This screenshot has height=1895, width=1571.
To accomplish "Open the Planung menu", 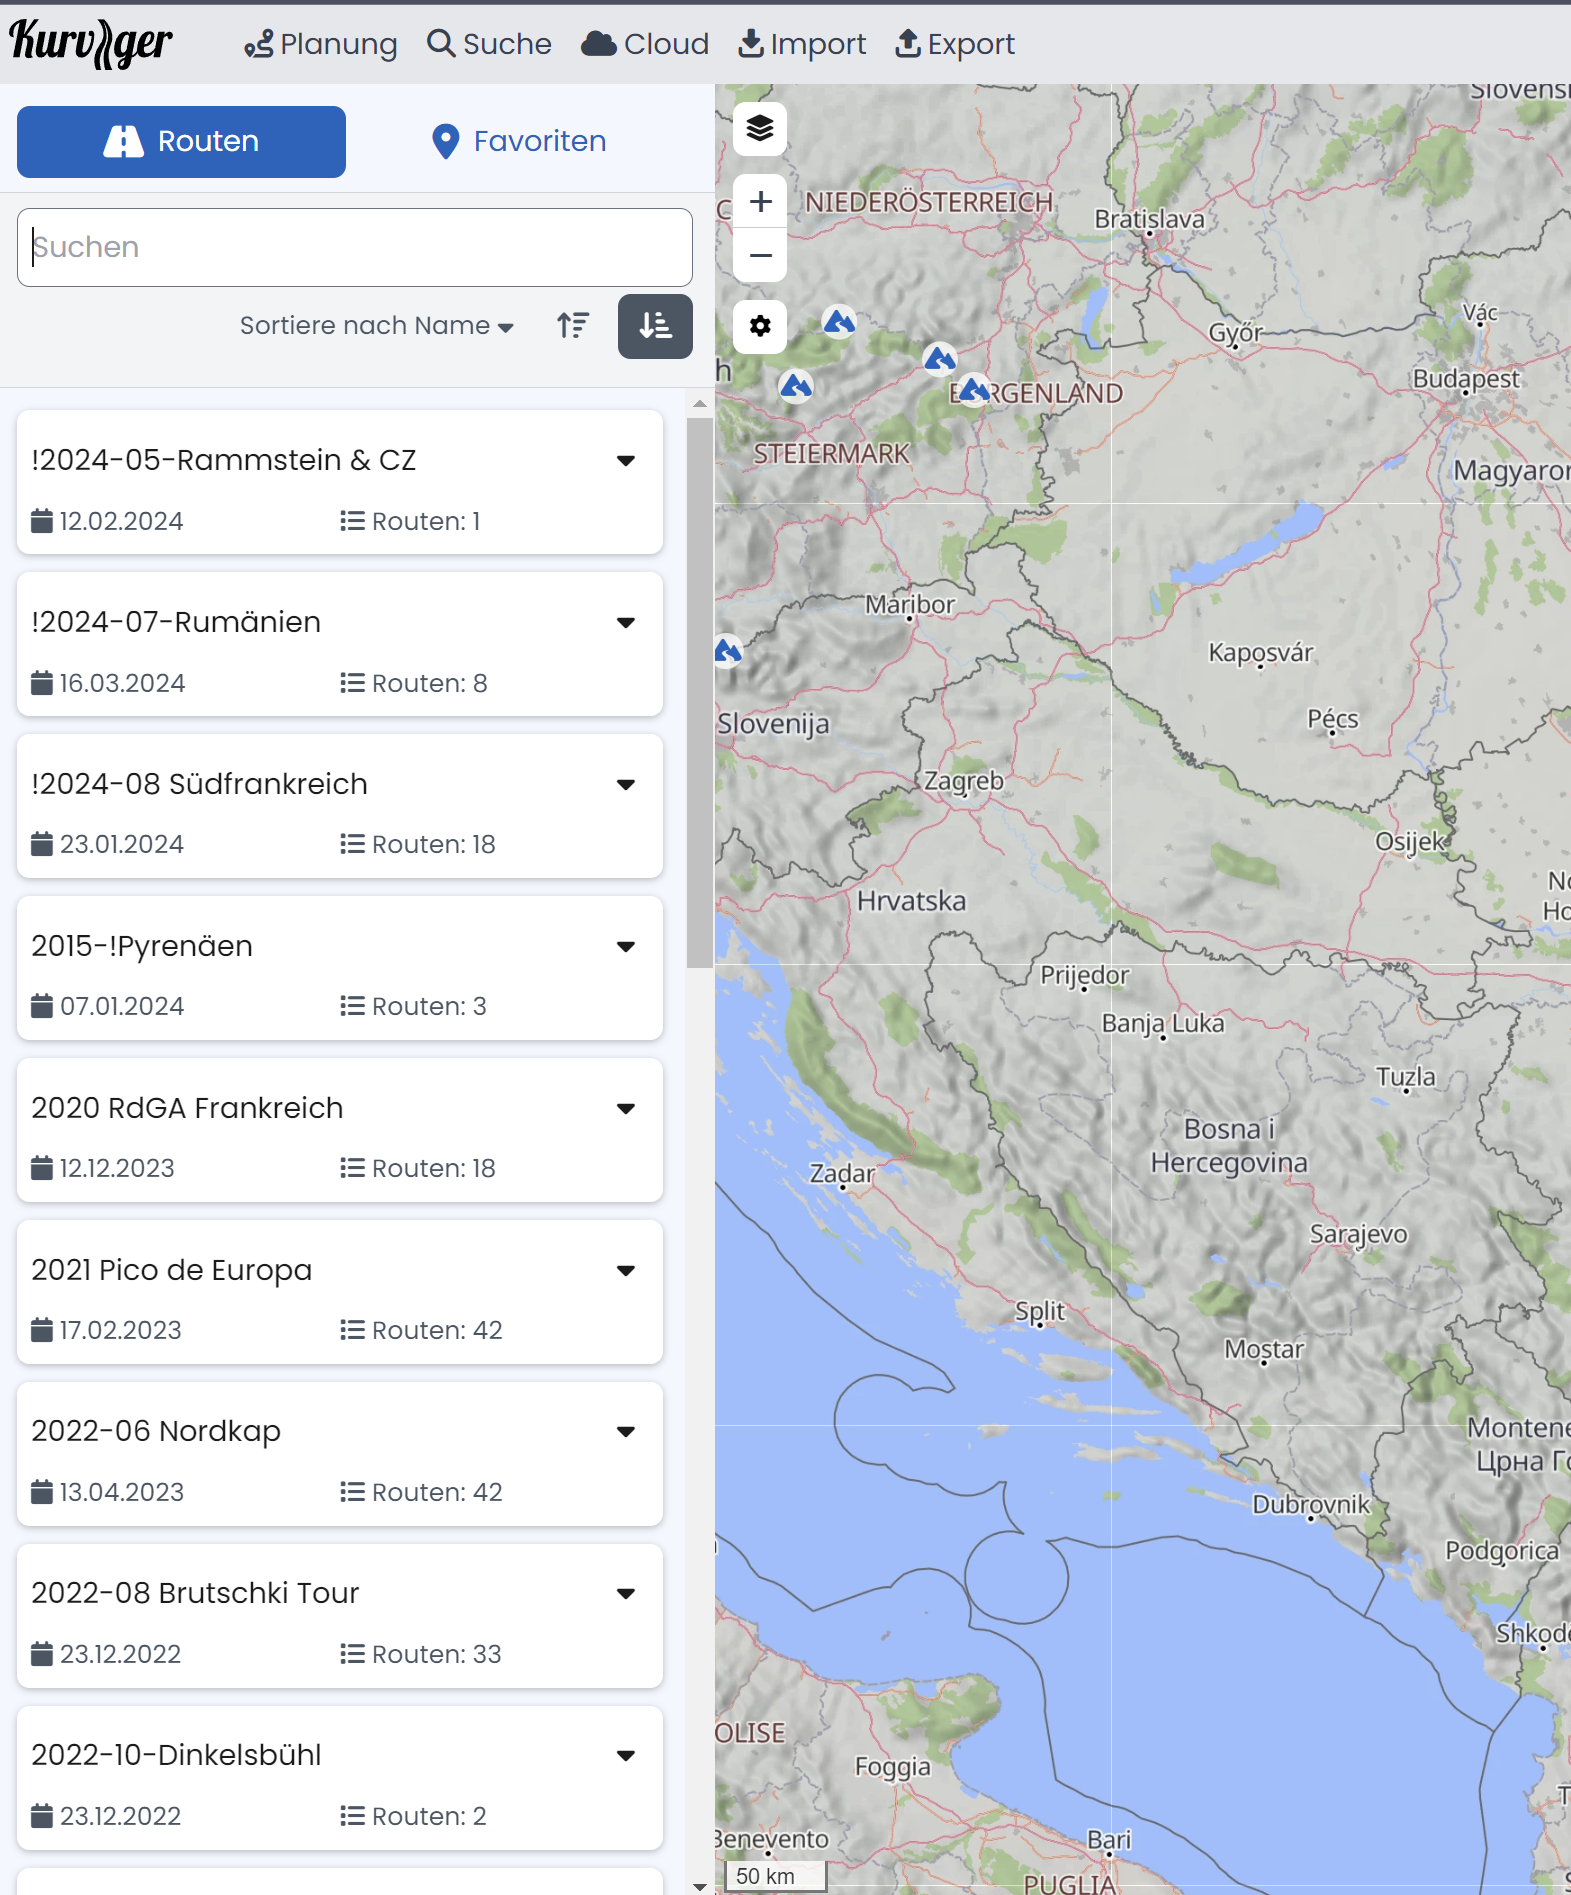I will 321,44.
